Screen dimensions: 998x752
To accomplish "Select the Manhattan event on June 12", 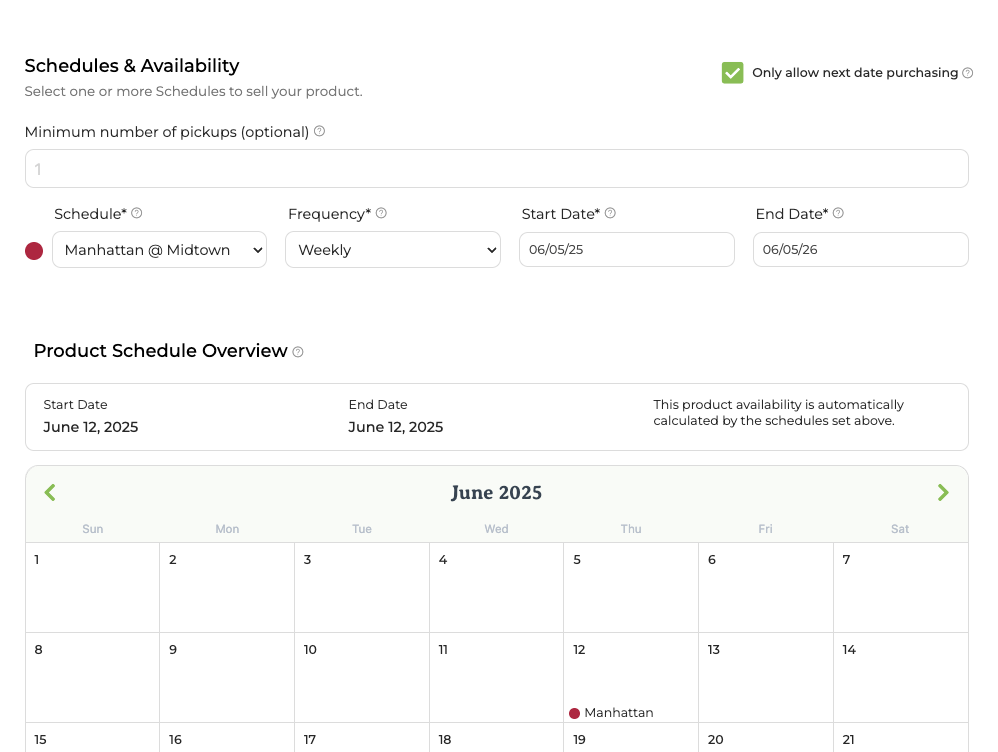I will [611, 713].
